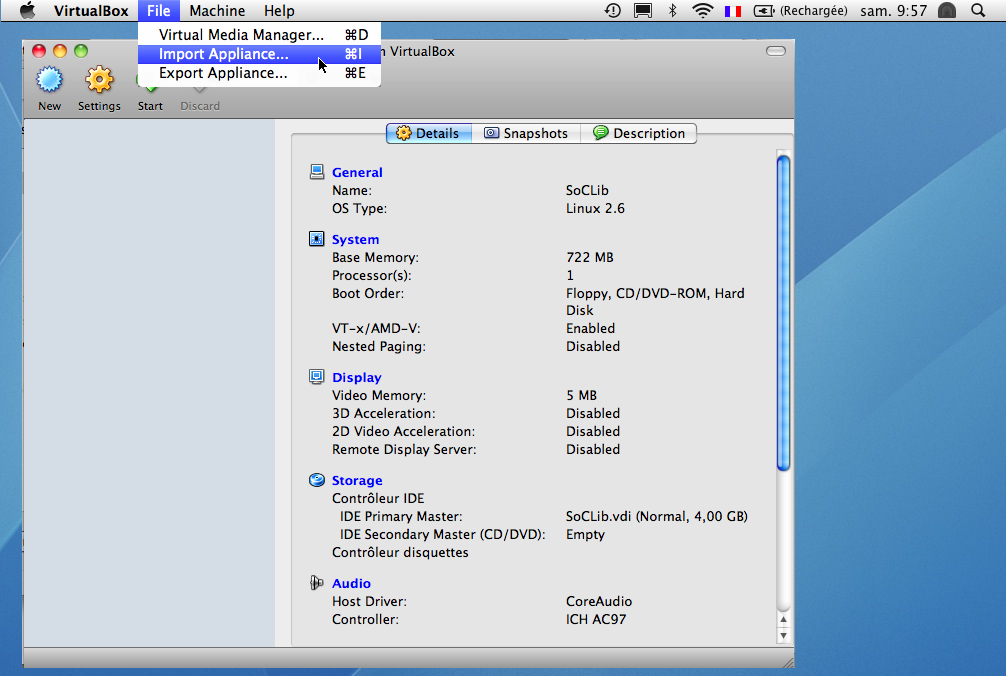Click the 5 MB video memory value
This screenshot has width=1006, height=676.
pos(581,395)
